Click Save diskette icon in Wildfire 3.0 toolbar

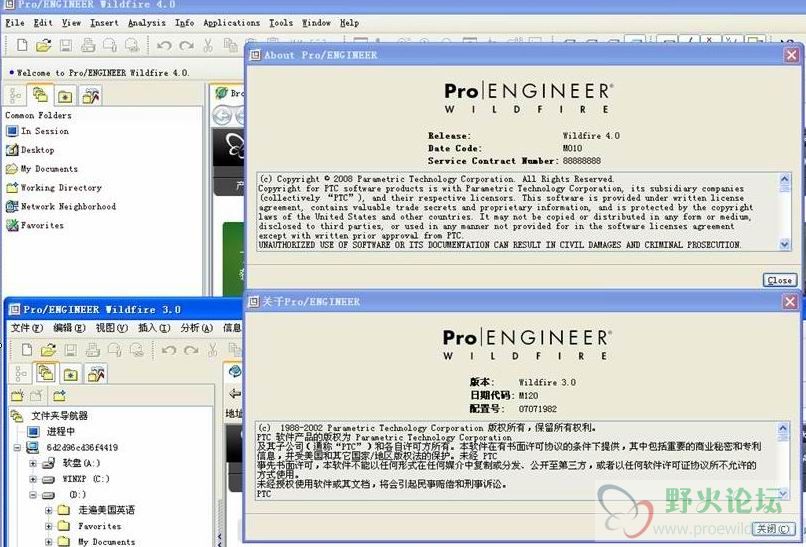(x=70, y=350)
